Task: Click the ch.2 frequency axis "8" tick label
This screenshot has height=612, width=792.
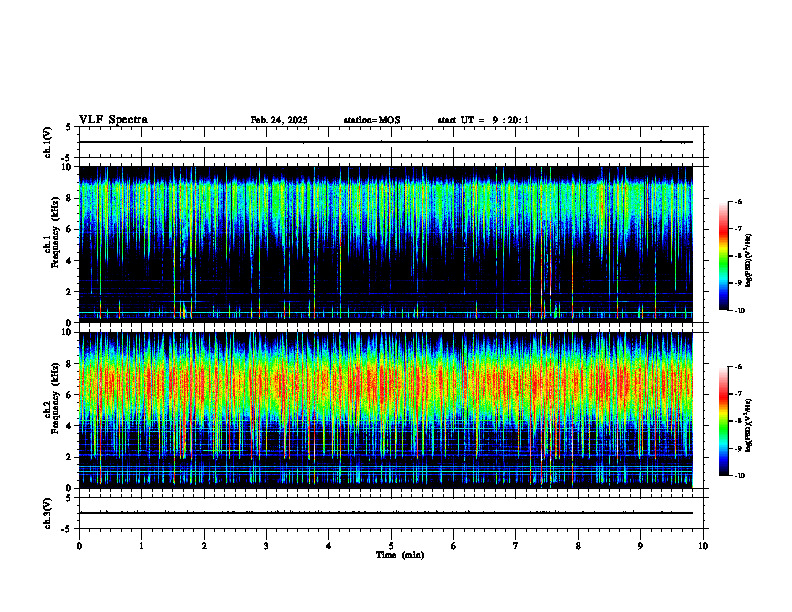Action: coord(69,364)
